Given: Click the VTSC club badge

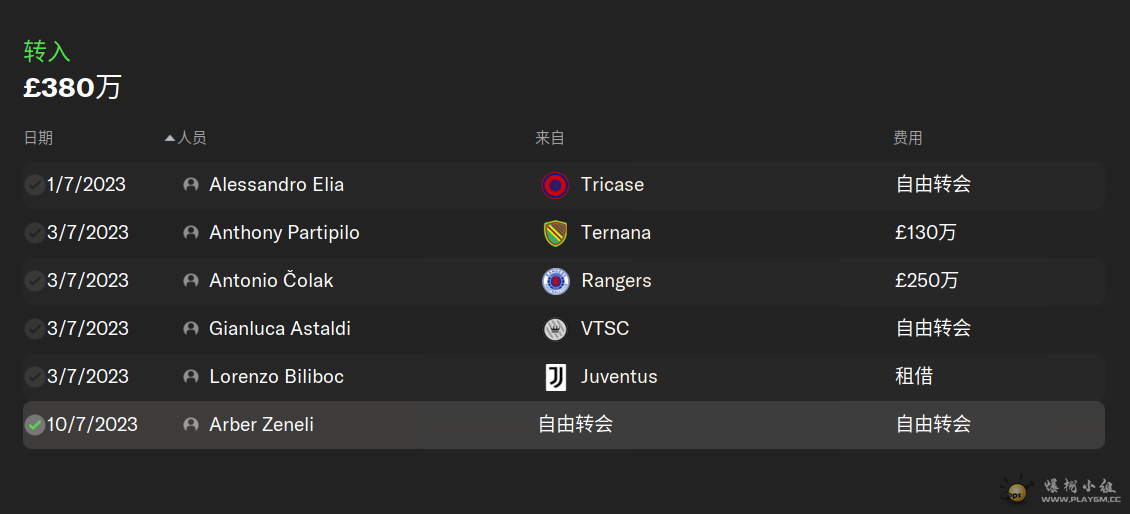Looking at the screenshot, I should pos(555,329).
